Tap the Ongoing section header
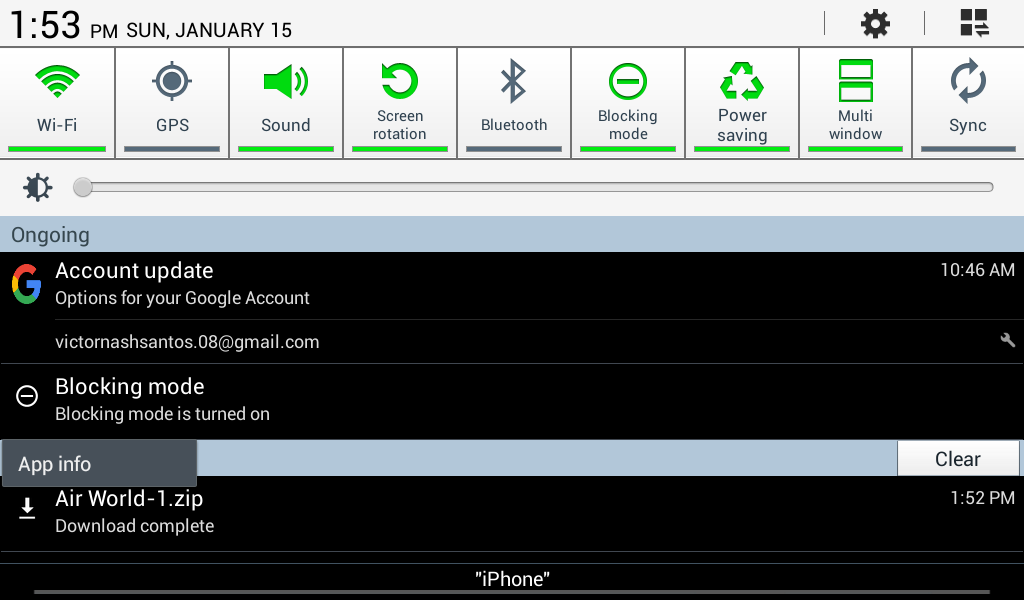 (512, 234)
